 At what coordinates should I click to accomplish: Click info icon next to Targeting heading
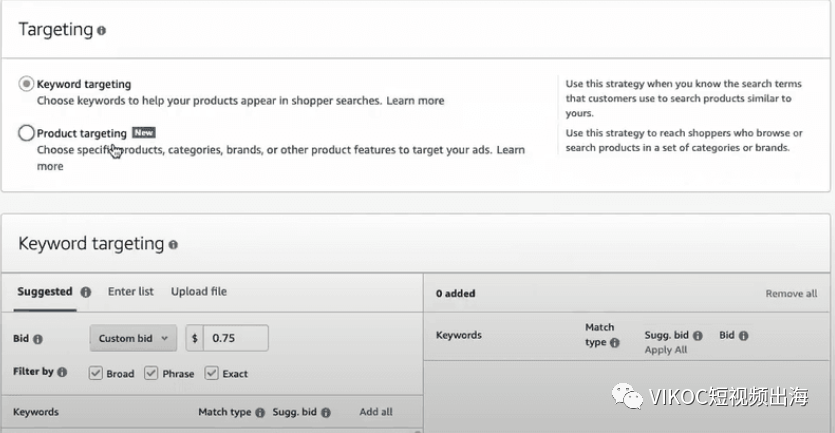[x=102, y=31]
